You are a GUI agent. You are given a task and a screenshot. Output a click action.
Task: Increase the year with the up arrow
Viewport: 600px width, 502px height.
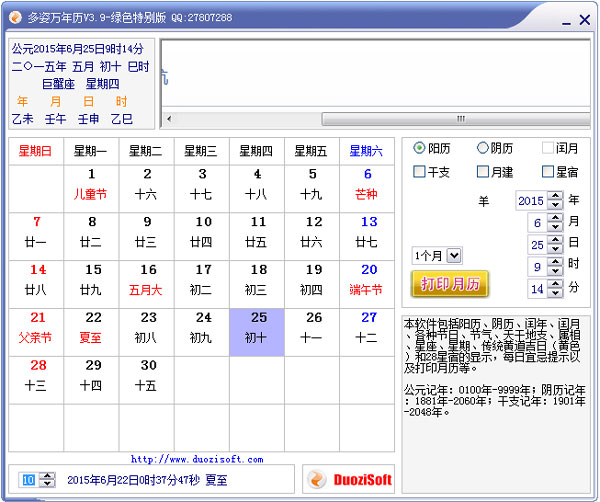pos(555,196)
